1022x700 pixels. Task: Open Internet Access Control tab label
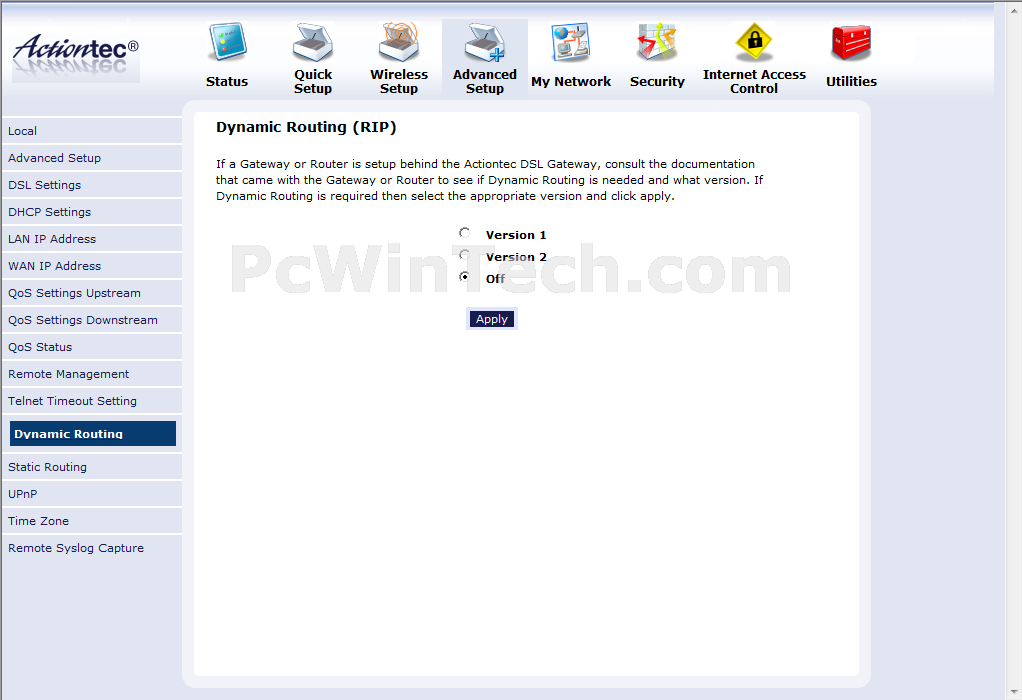click(754, 81)
